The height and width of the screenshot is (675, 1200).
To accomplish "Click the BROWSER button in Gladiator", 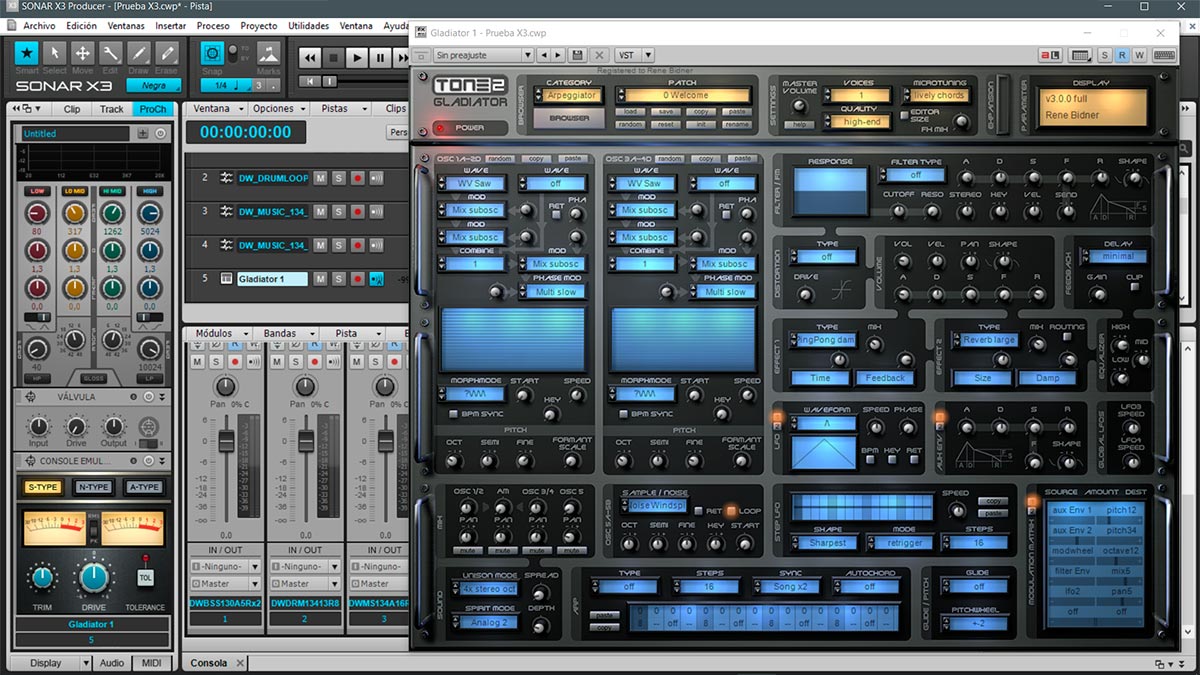I will (569, 117).
